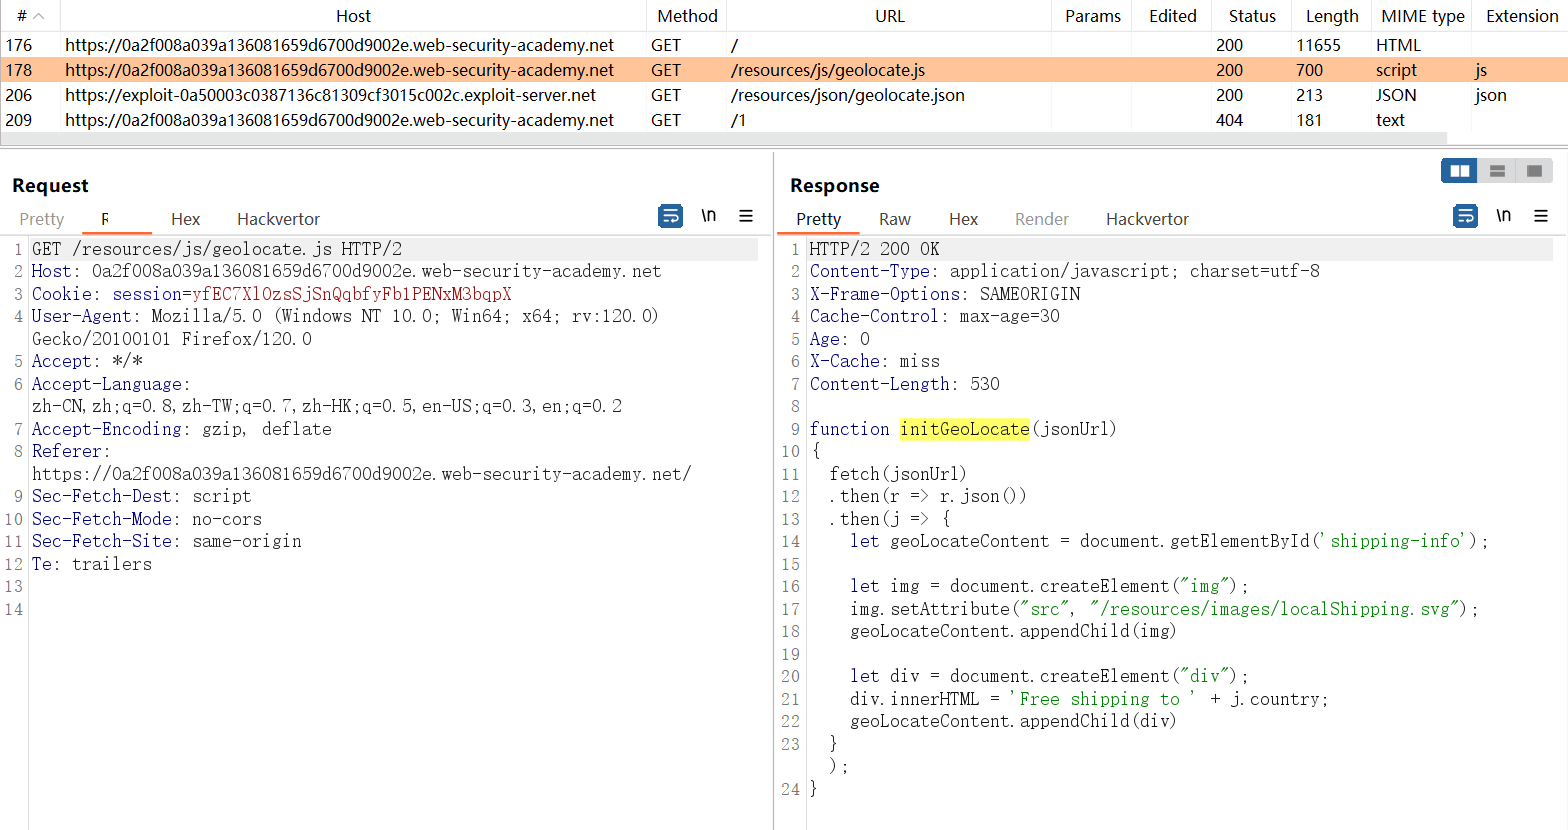The width and height of the screenshot is (1568, 830).
Task: Switch to combined single-pane layout view
Action: [x=1534, y=171]
